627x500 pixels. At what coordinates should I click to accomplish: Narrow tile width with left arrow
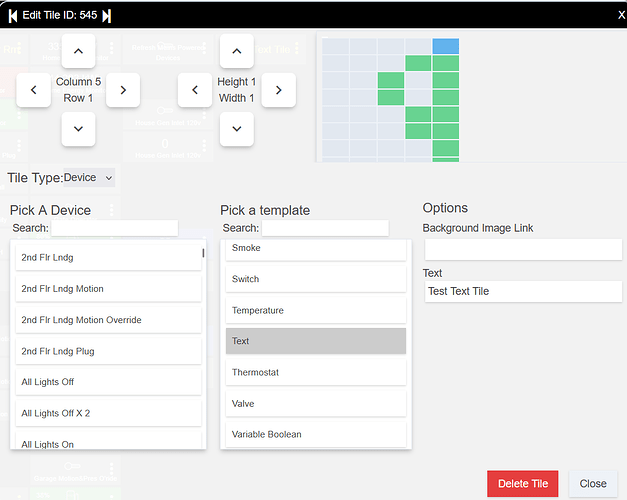[x=195, y=90]
